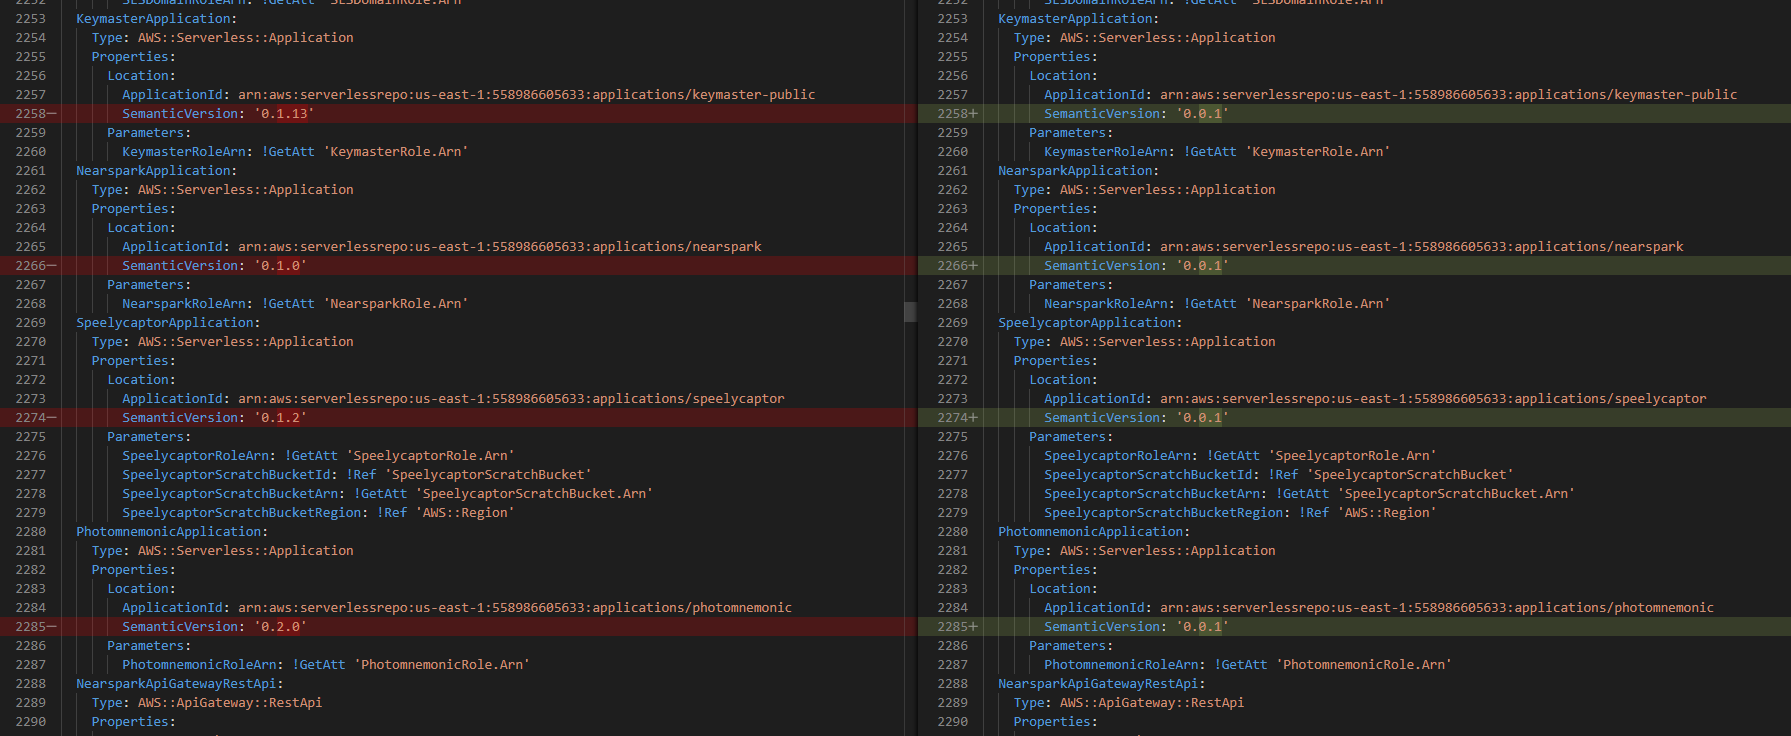This screenshot has height=736, width=1791.
Task: Click '0.0.1' on added line 2266+
Action: pos(1202,266)
